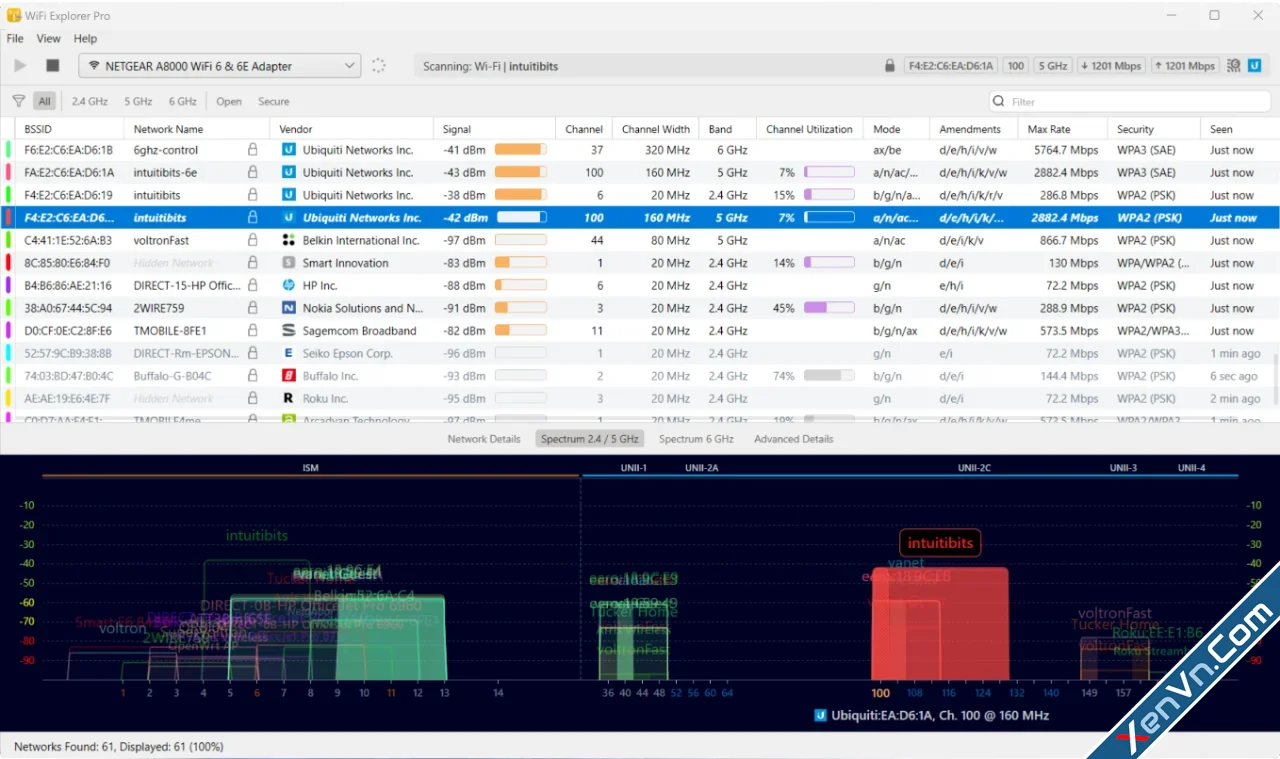1280x759 pixels.
Task: Click the Networks Found status text
Action: click(118, 746)
